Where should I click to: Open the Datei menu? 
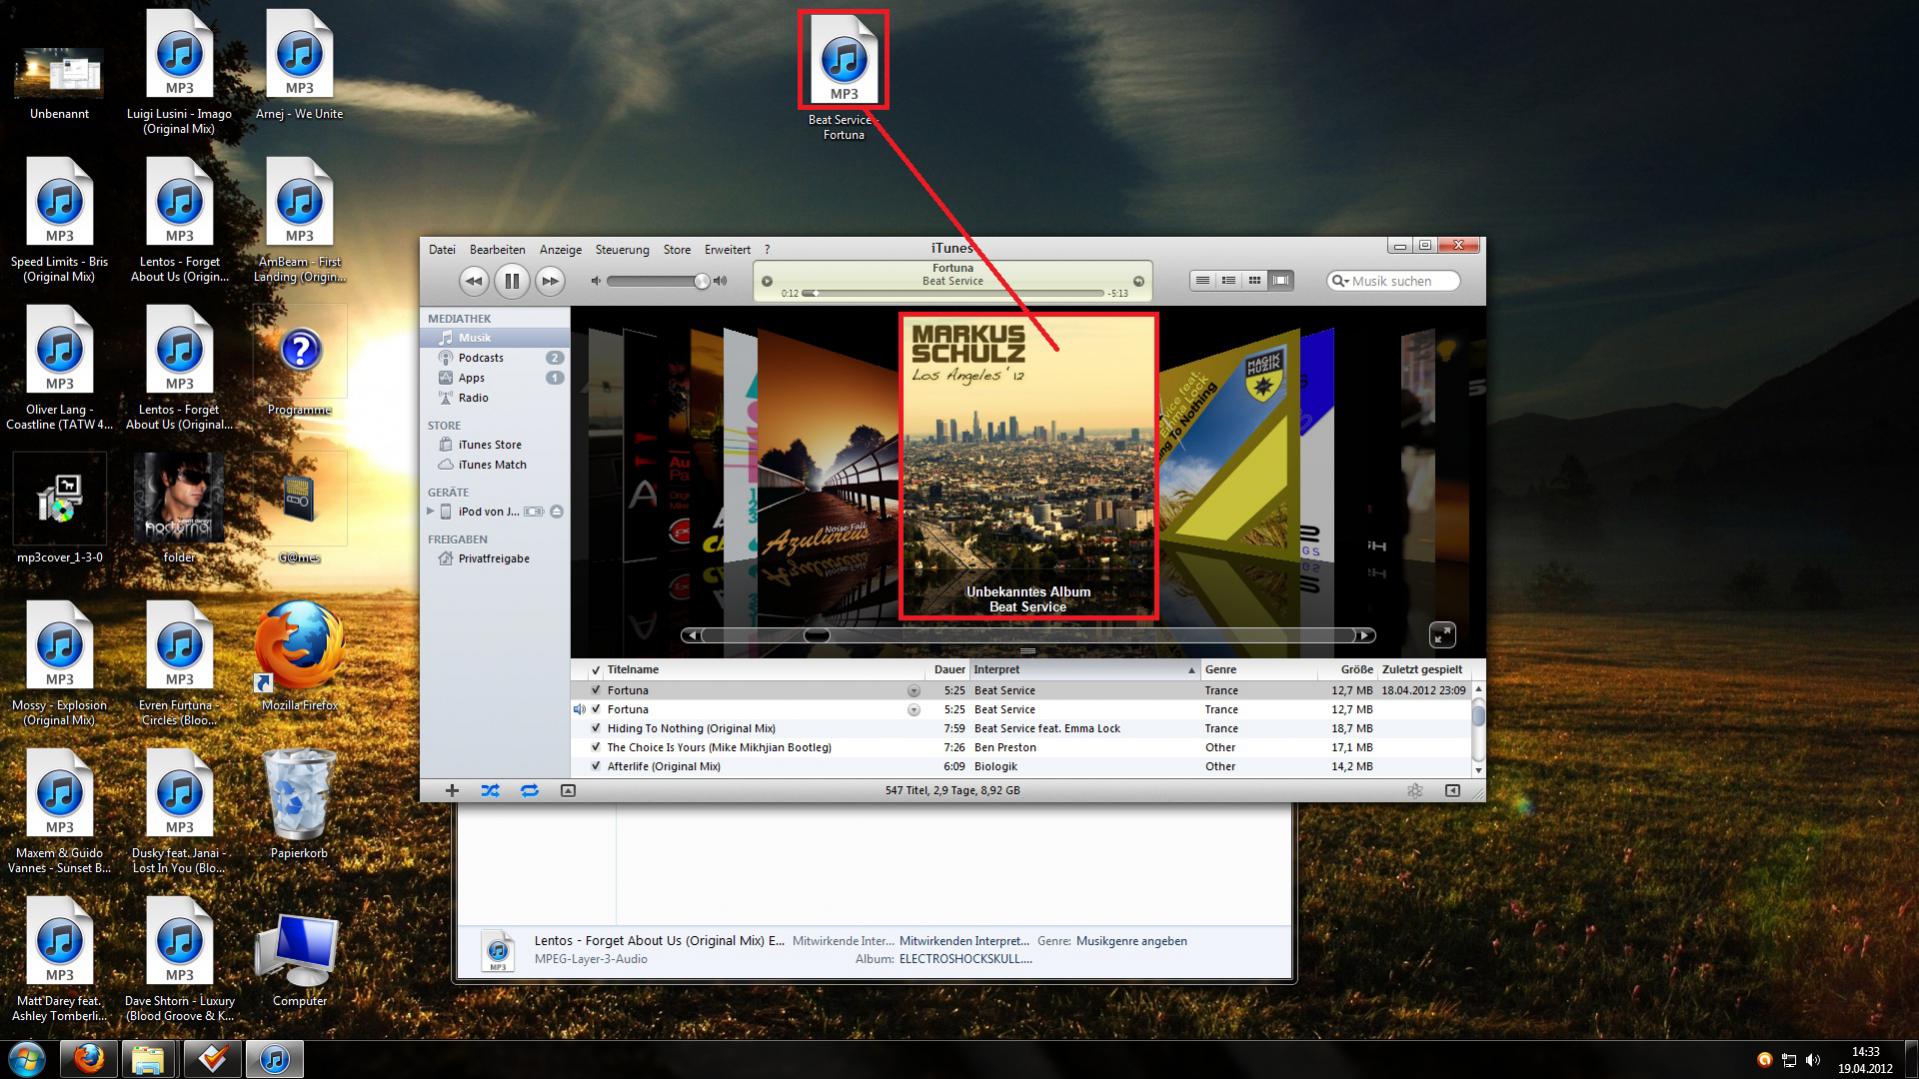tap(442, 249)
